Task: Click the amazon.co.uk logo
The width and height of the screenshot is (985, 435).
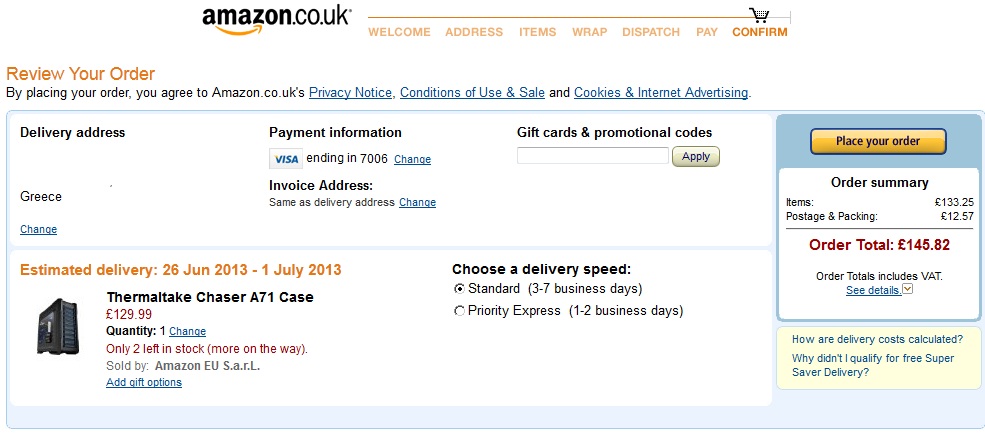Action: [277, 21]
